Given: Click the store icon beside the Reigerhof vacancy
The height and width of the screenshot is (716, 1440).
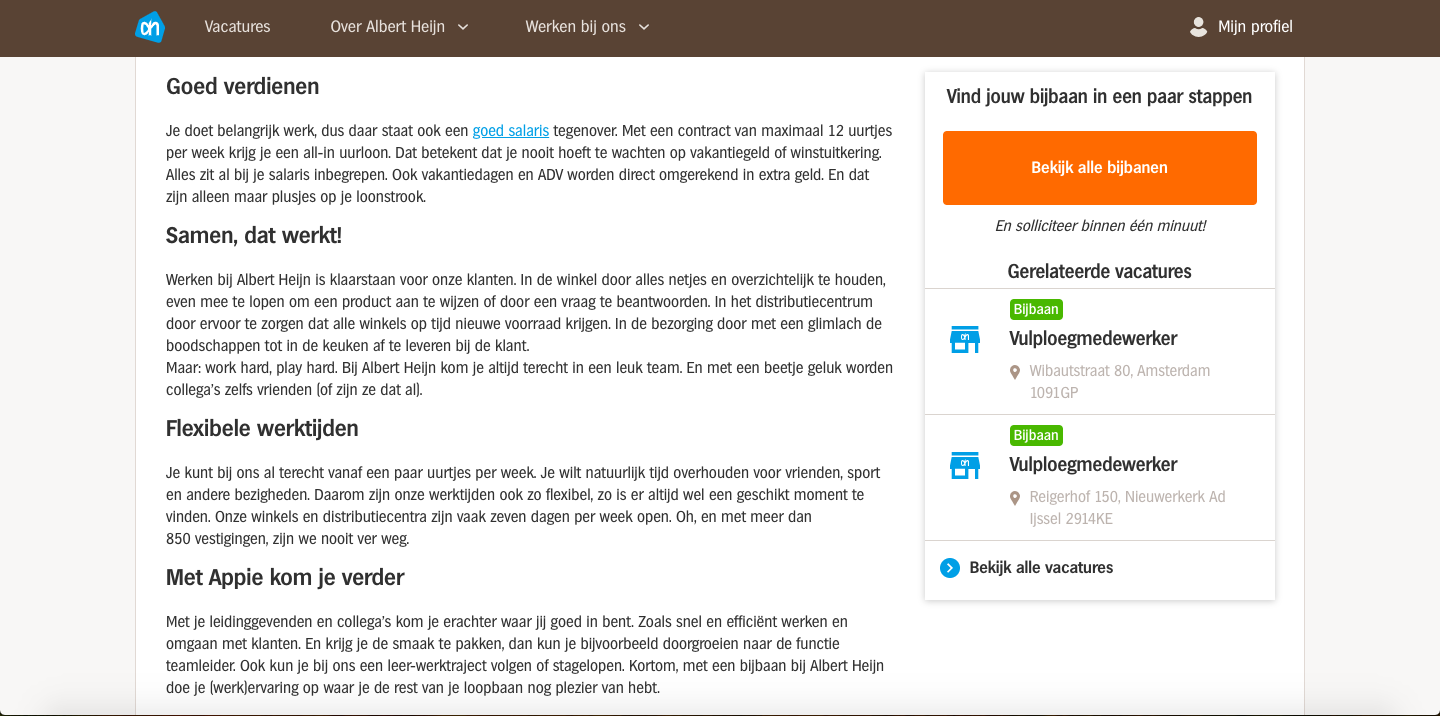Looking at the screenshot, I should coord(964,466).
